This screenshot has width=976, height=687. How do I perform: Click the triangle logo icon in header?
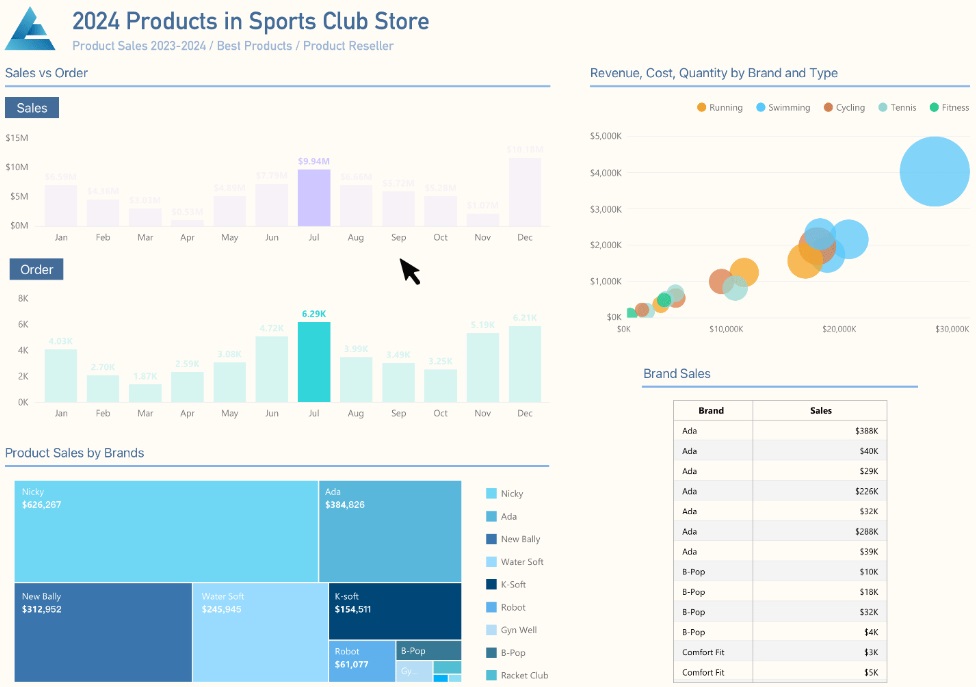click(30, 29)
